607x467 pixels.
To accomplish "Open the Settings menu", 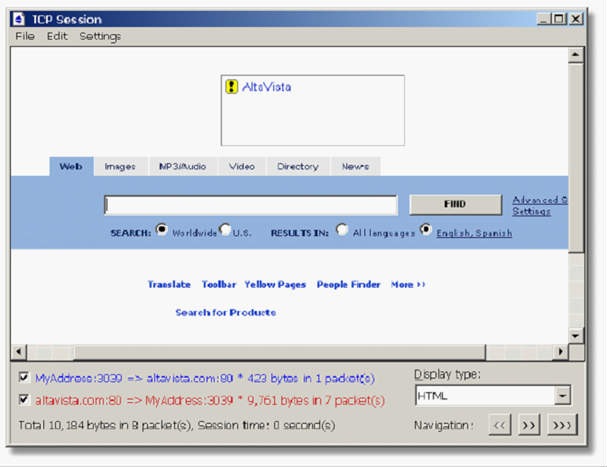I will pos(100,36).
